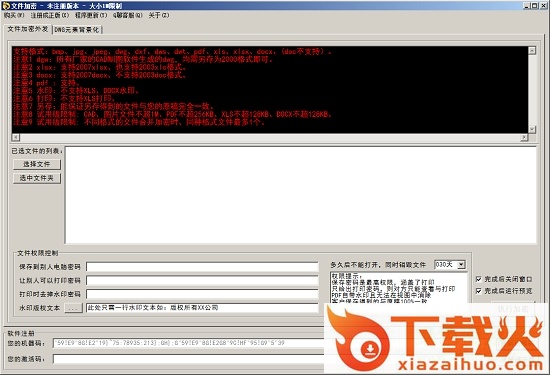The height and width of the screenshot is (375, 550).
Task: Switch to the DWG元素背景化 tab
Action: (x=77, y=30)
